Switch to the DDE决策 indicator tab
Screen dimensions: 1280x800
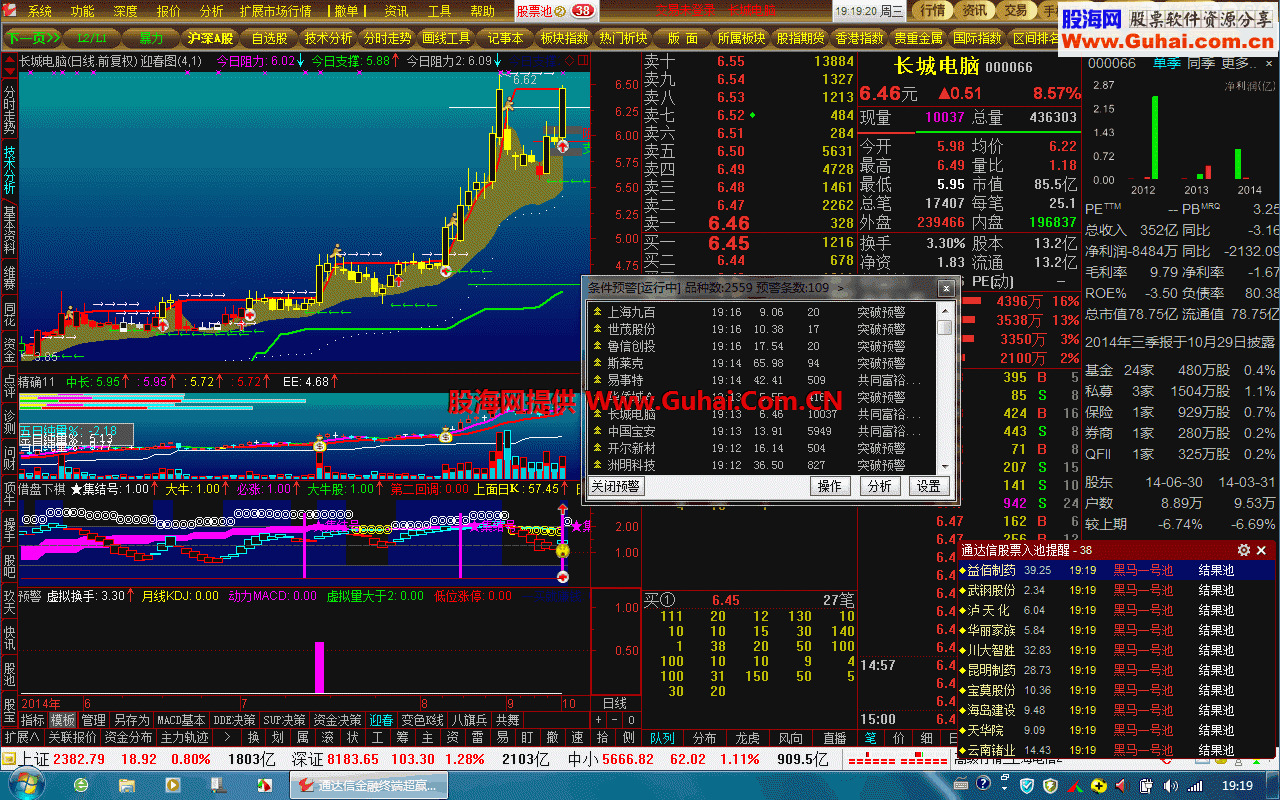[234, 720]
